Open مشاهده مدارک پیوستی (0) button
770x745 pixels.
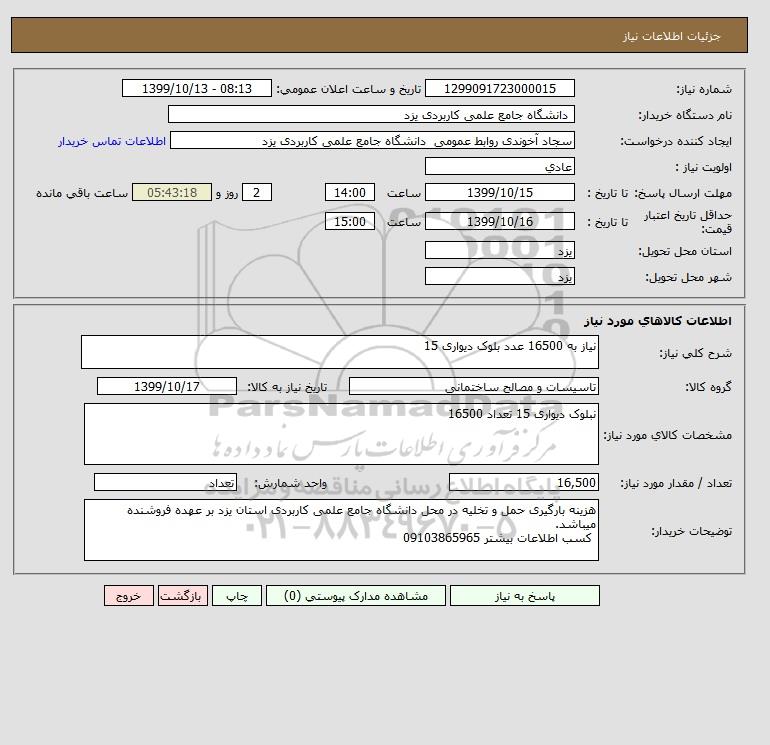tap(356, 596)
